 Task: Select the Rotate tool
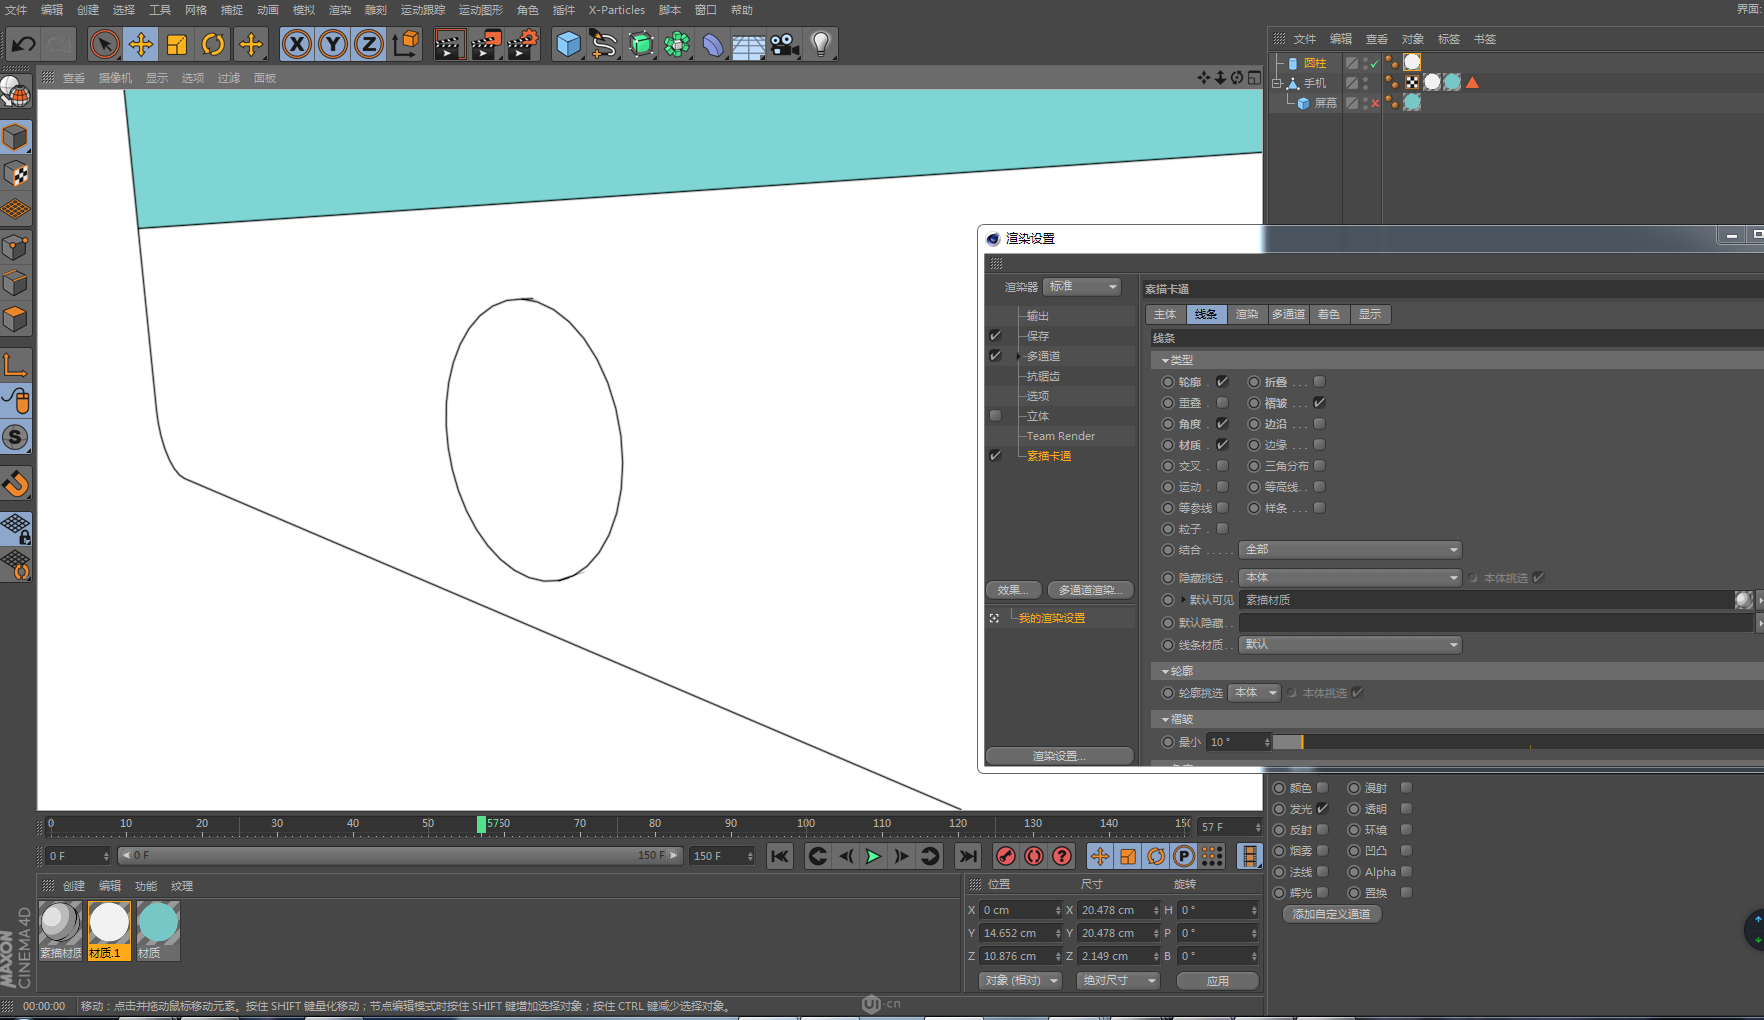point(213,44)
